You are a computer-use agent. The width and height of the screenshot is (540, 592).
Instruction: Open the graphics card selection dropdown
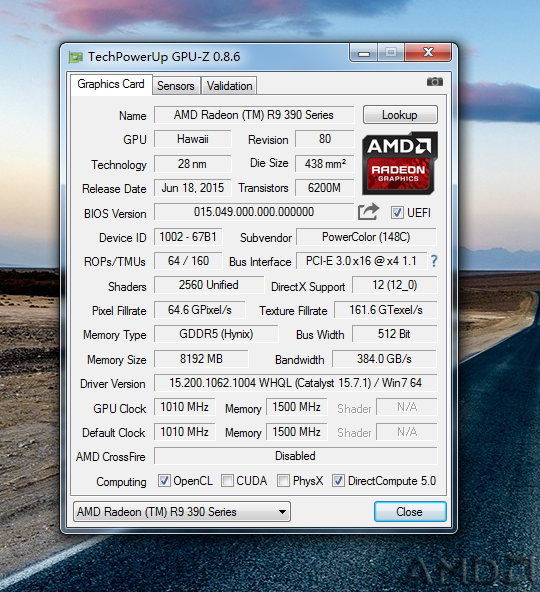(182, 512)
